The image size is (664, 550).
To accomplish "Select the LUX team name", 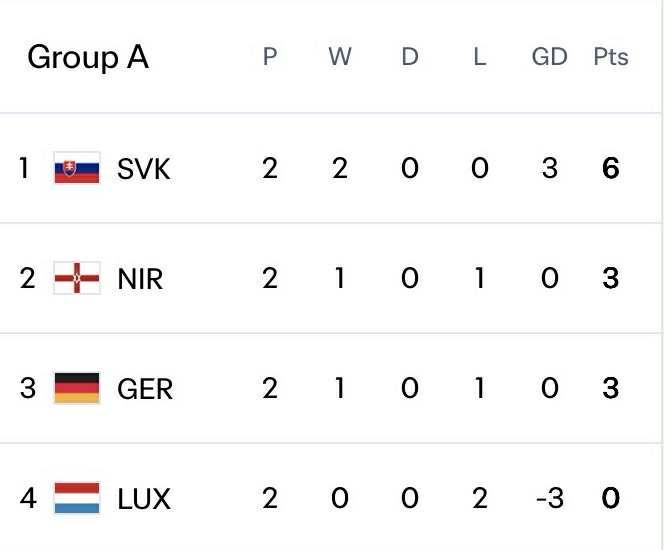I will 144,498.
